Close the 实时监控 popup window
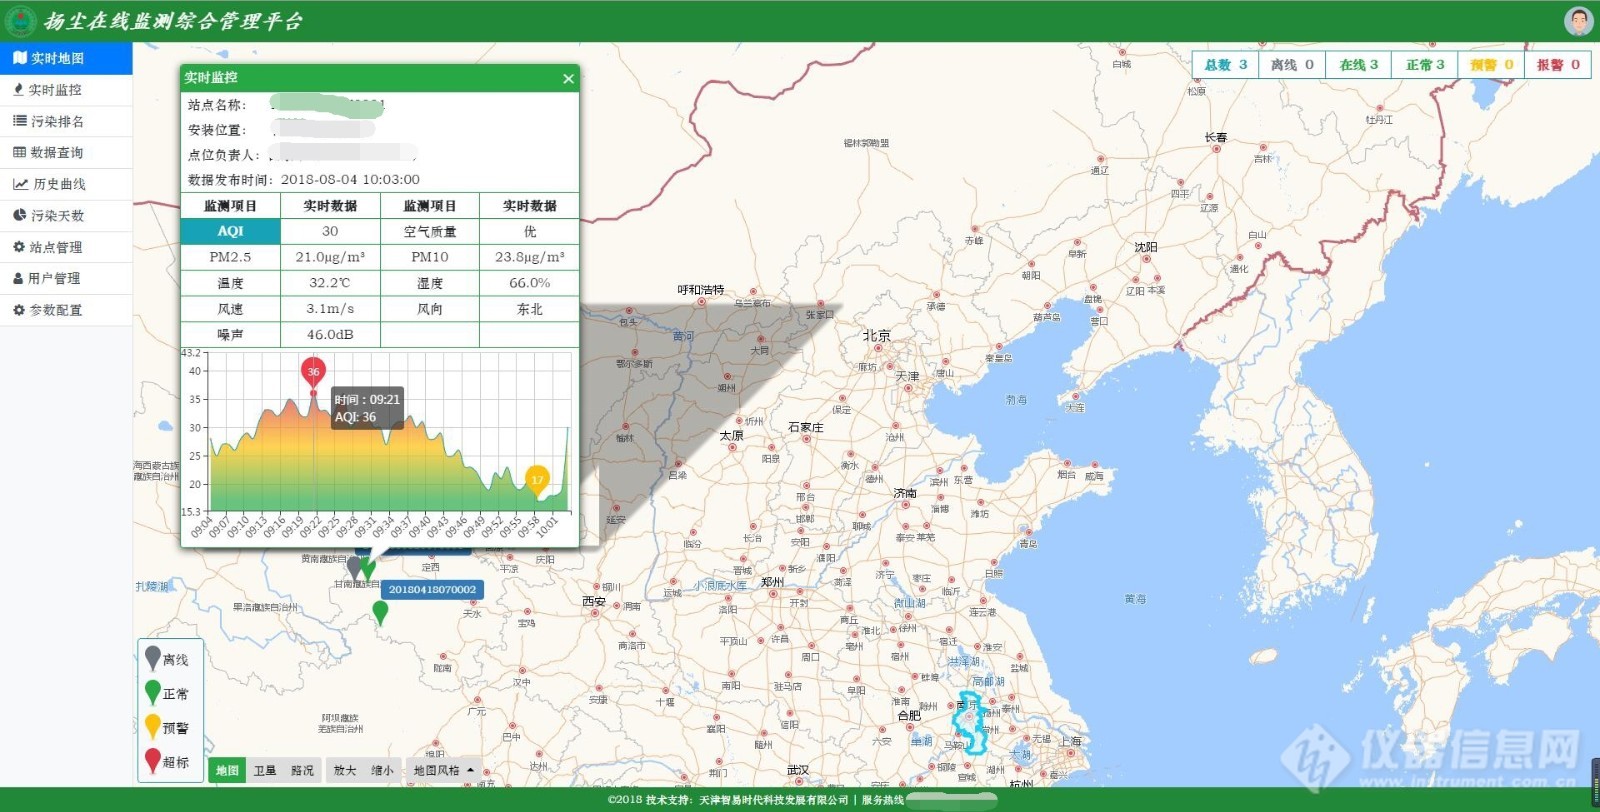Viewport: 1600px width, 812px height. tap(568, 79)
